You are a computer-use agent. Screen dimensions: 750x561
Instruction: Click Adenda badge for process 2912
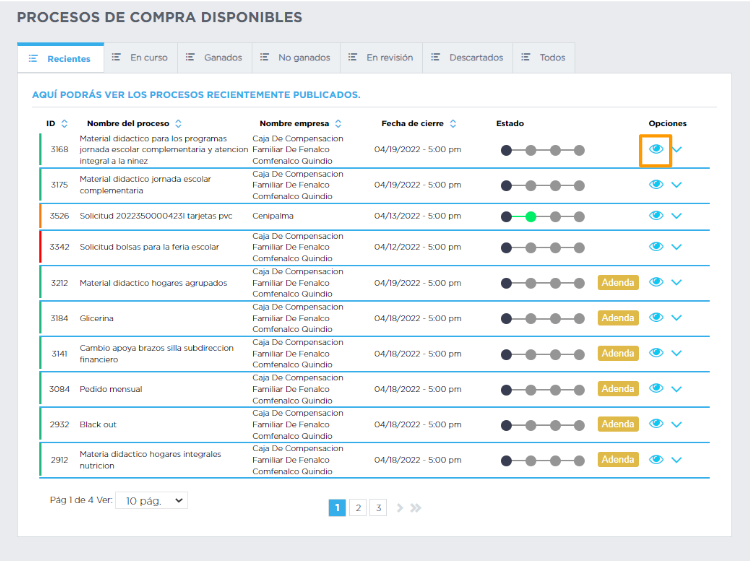click(x=618, y=460)
